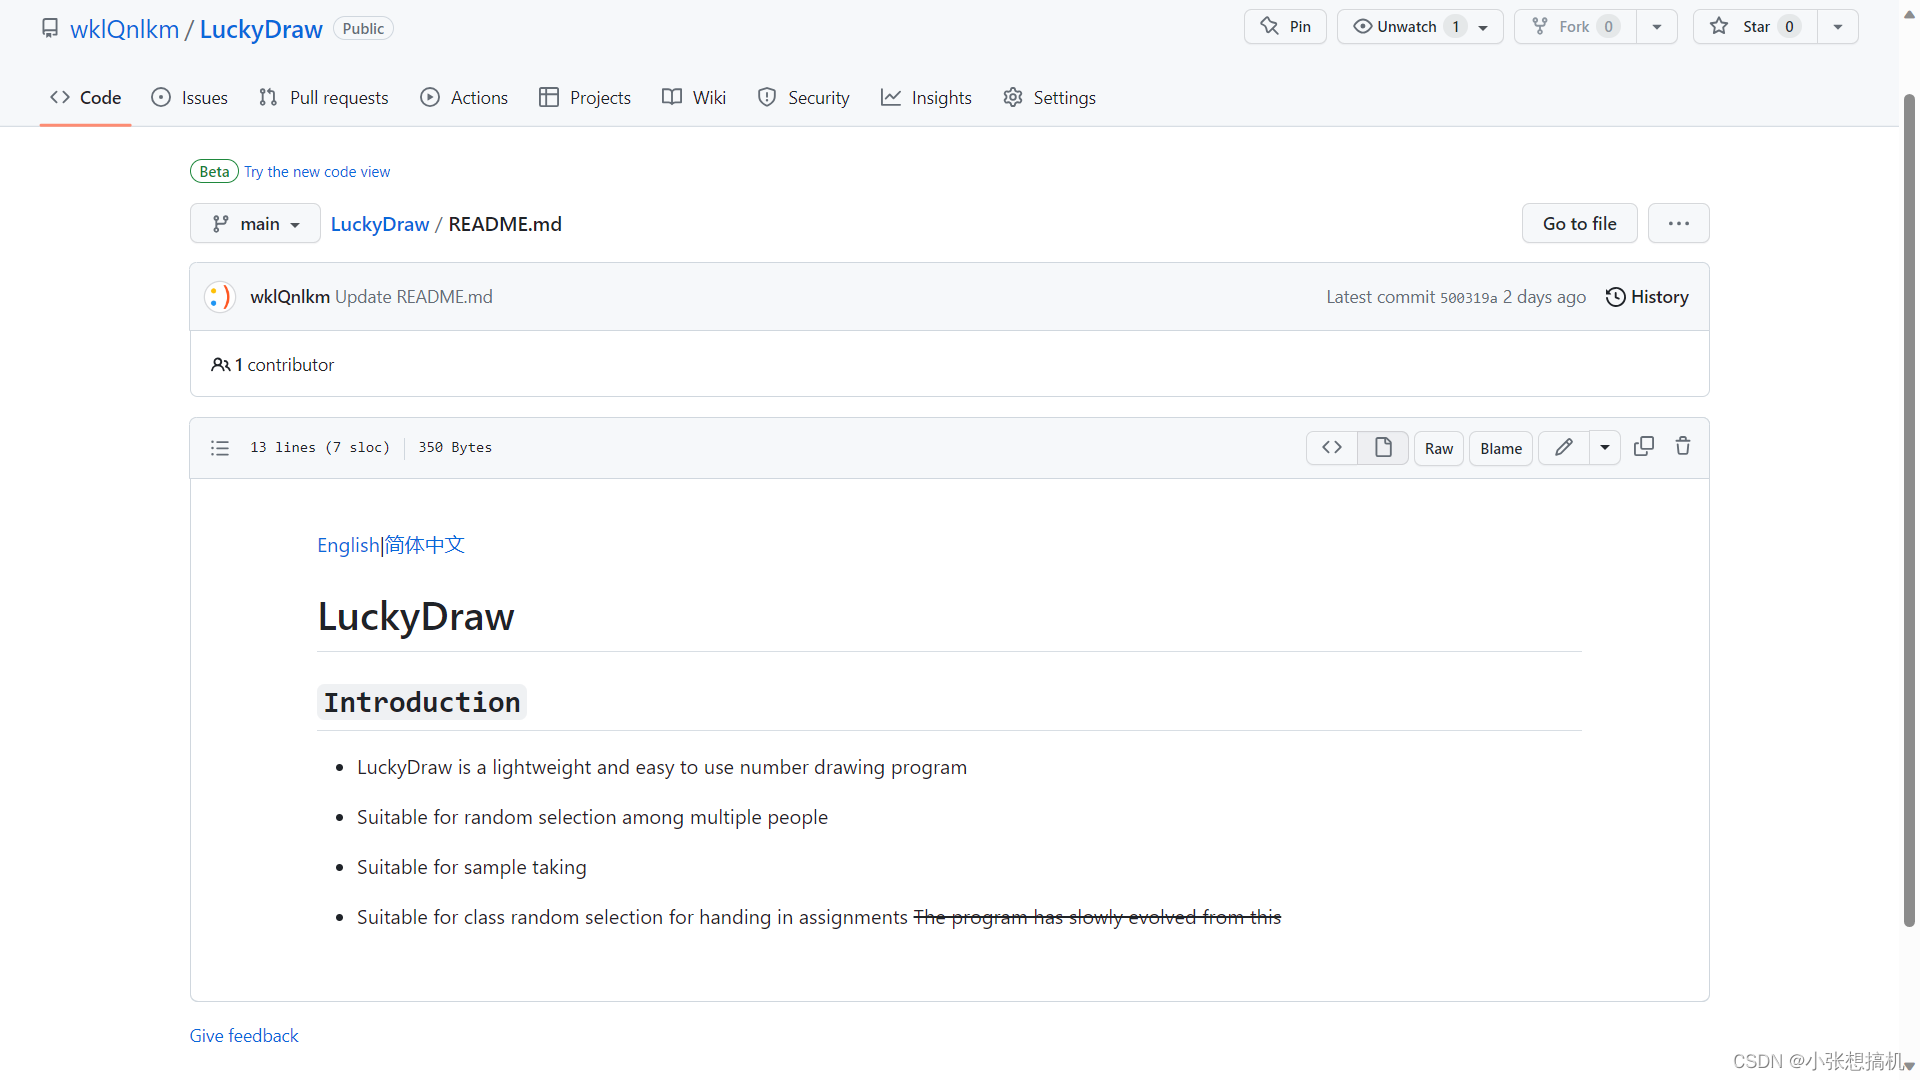Image resolution: width=1920 pixels, height=1080 pixels.
Task: Open commit hash 500319a
Action: [x=1468, y=298]
